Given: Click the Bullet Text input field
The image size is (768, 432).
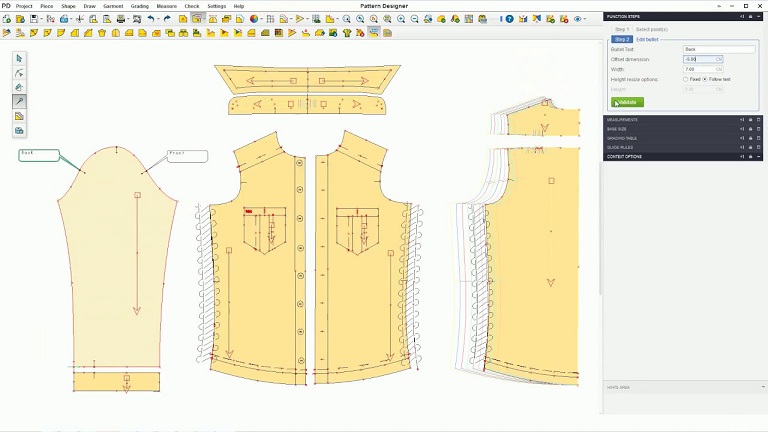Looking at the screenshot, I should pos(718,49).
